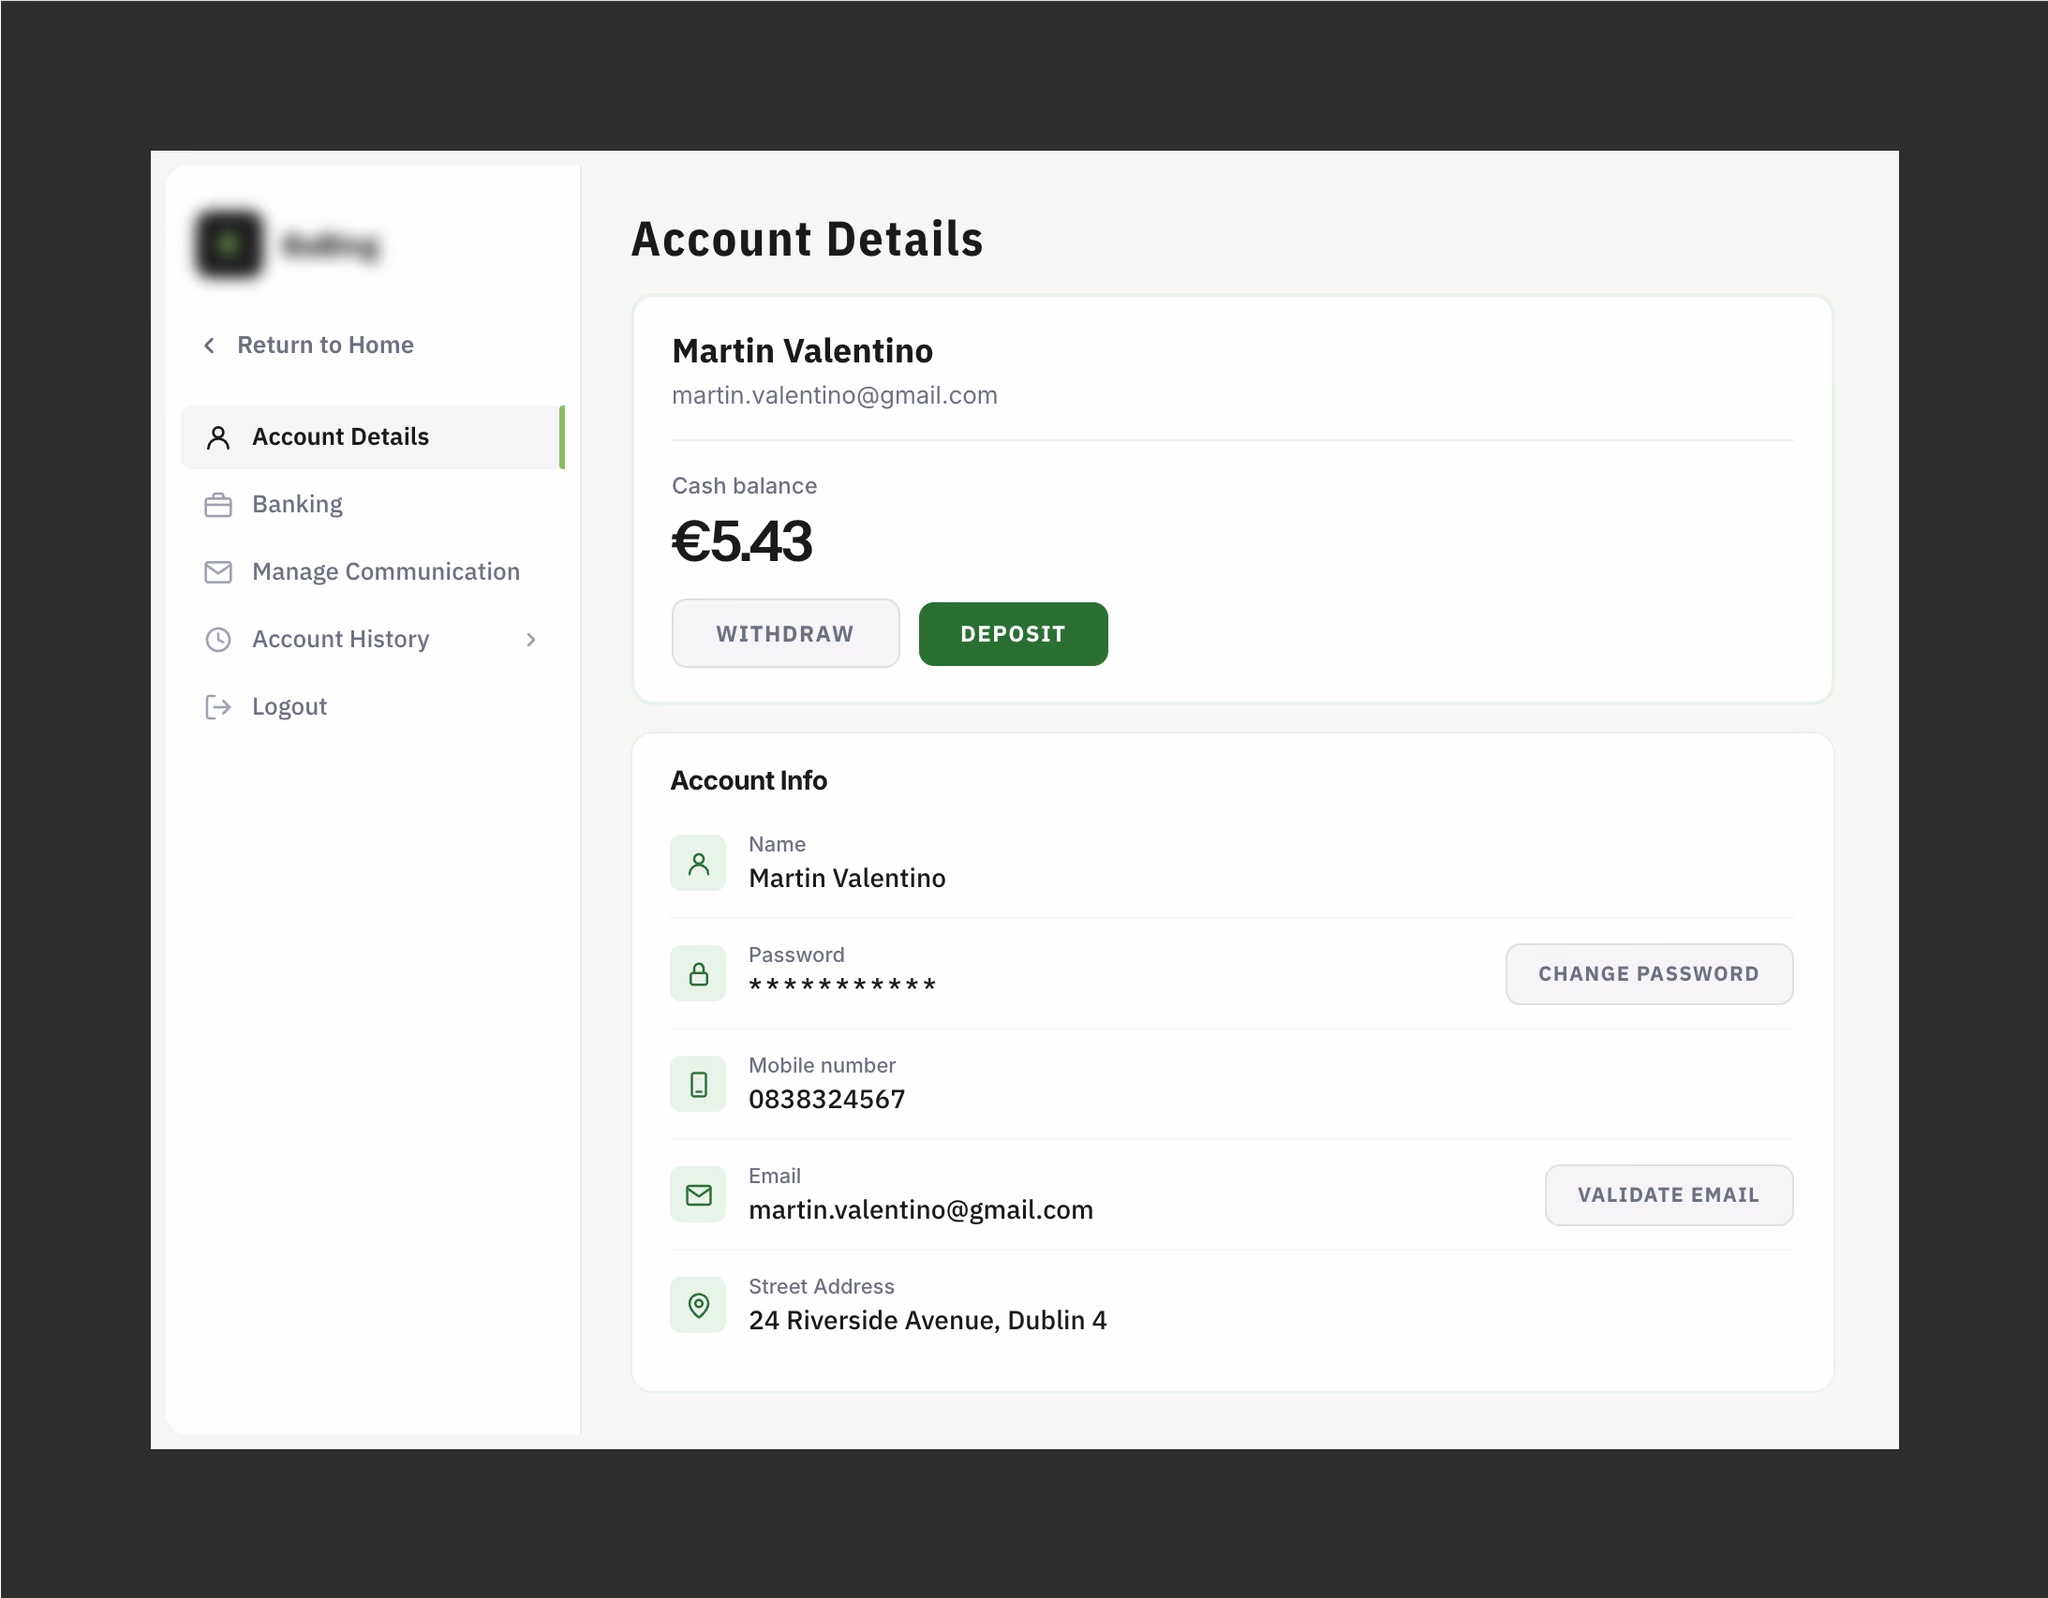Click the masked password asterisks

(842, 985)
